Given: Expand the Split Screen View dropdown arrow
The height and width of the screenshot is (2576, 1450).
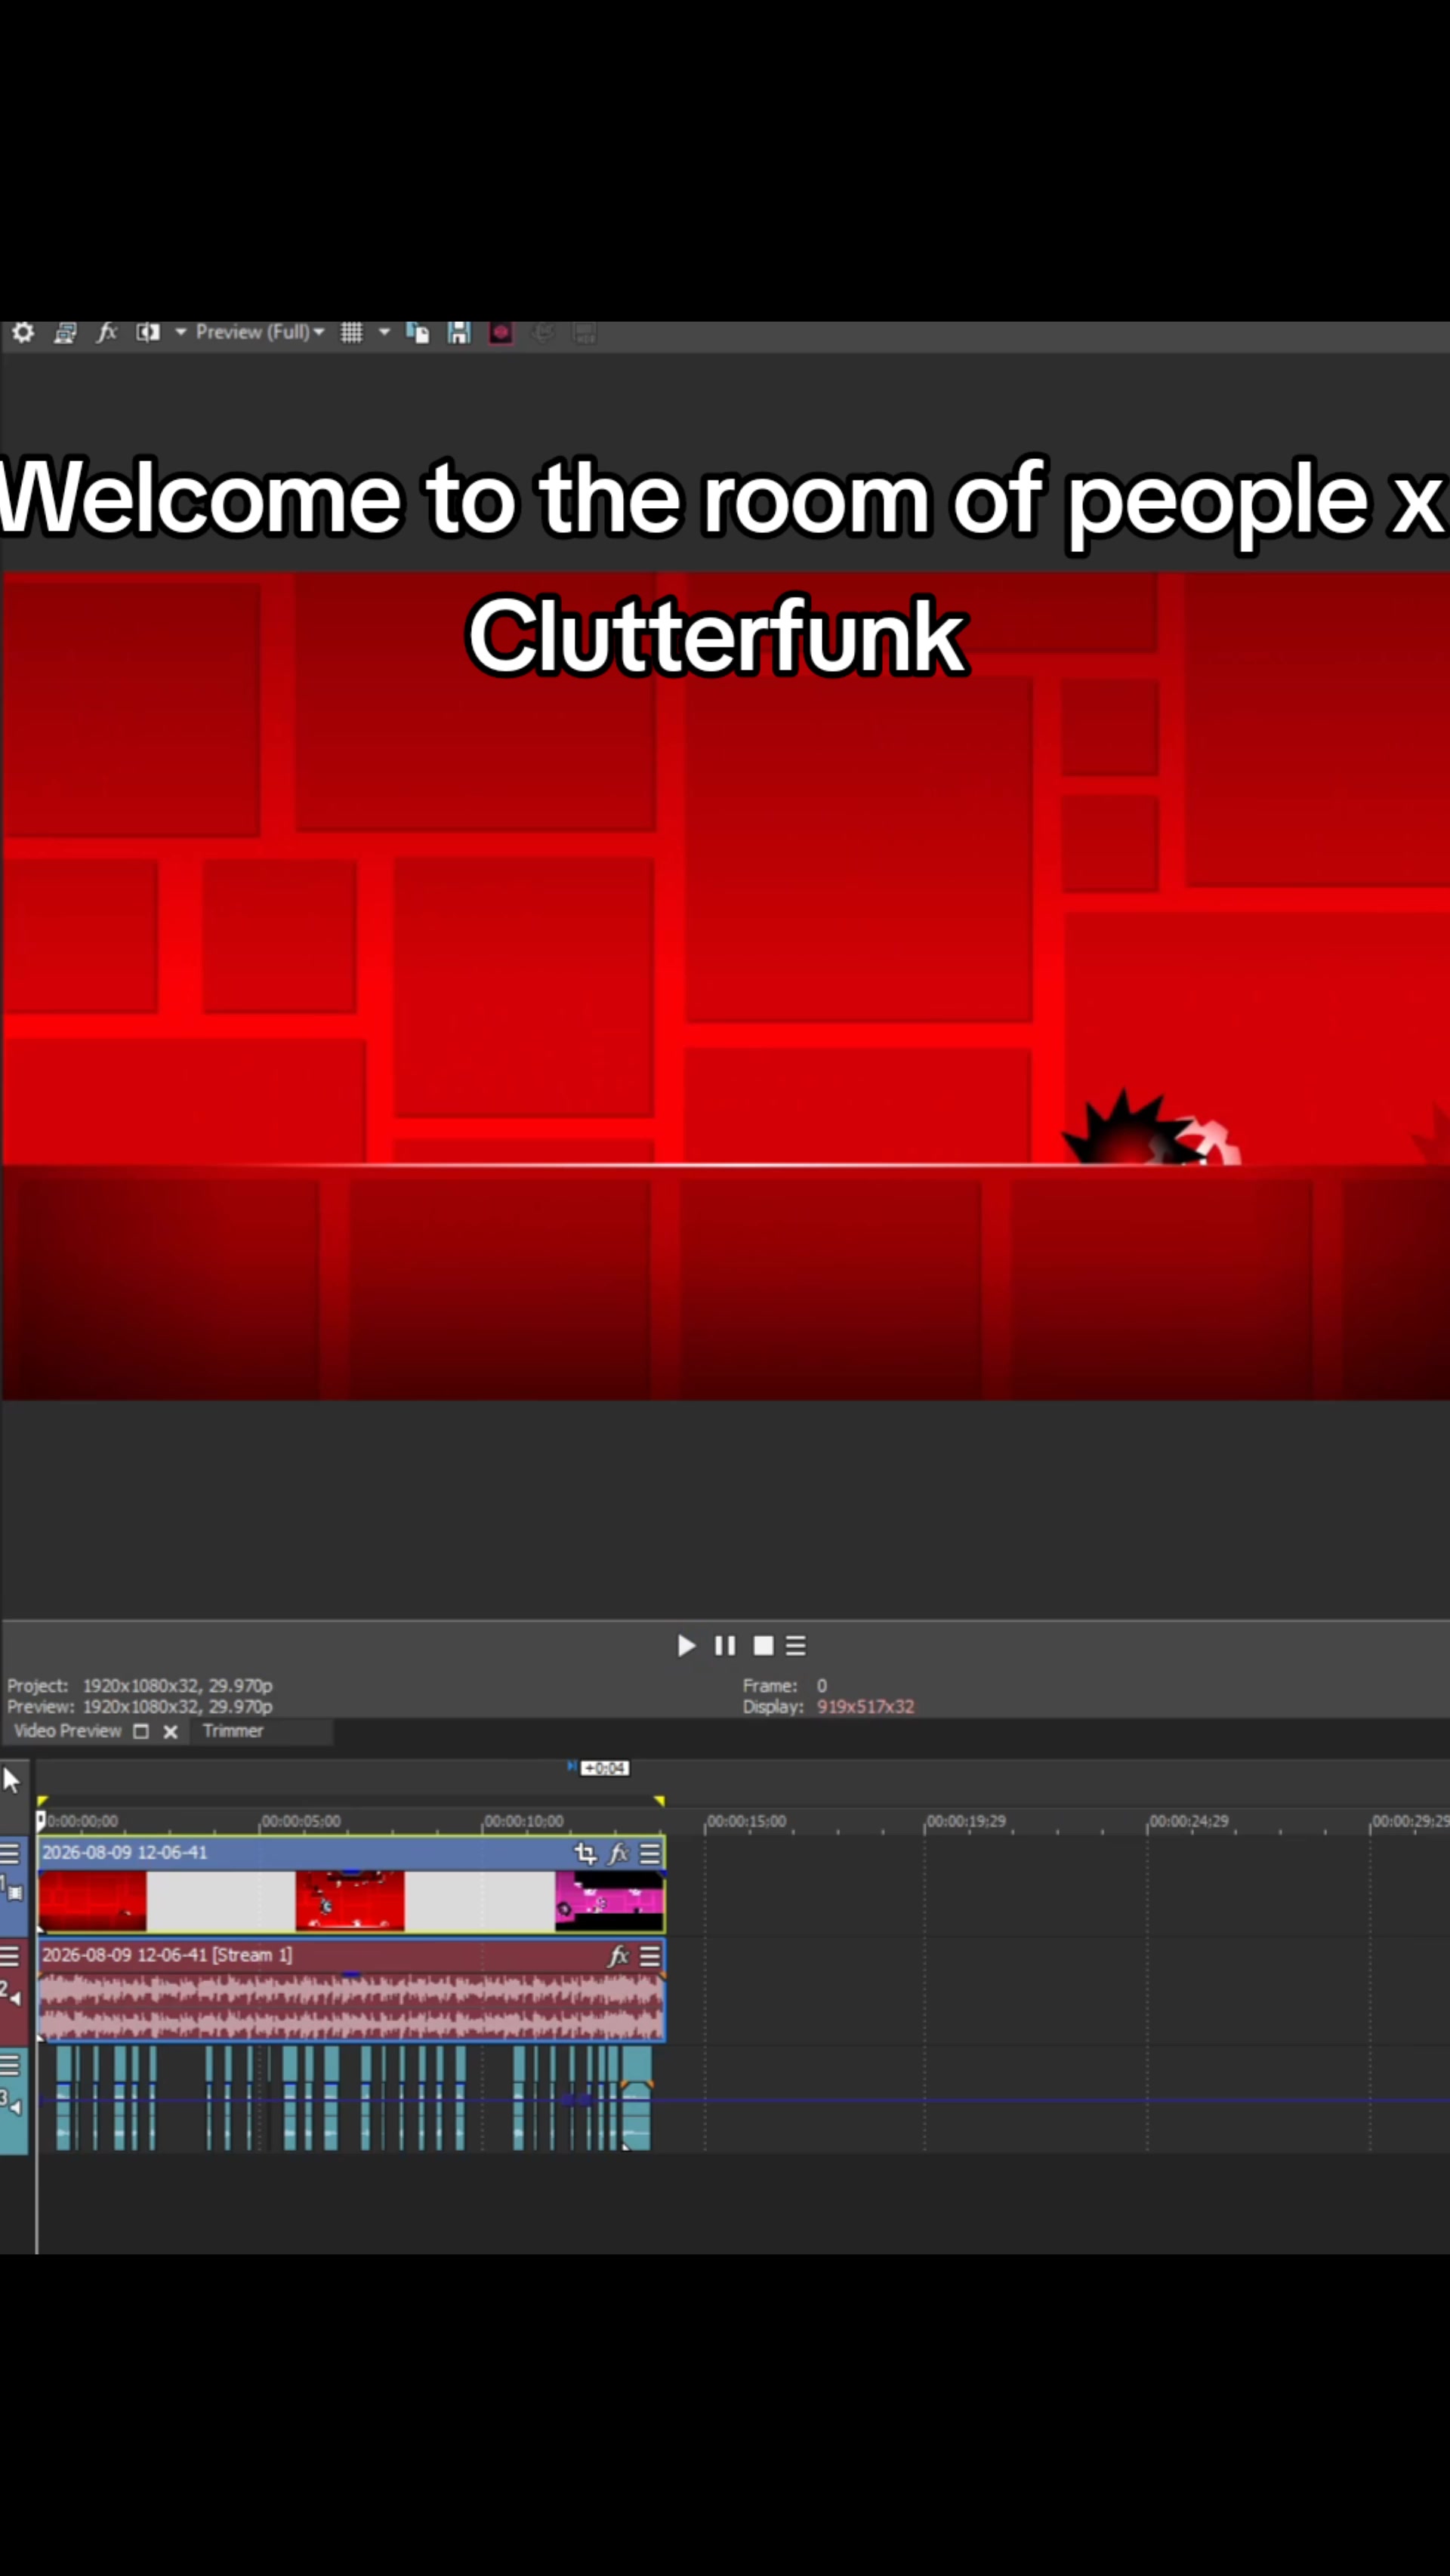Looking at the screenshot, I should pos(181,333).
